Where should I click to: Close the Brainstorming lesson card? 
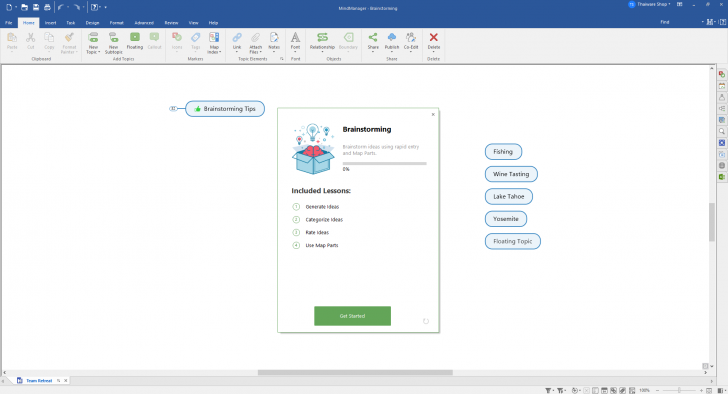tap(433, 114)
